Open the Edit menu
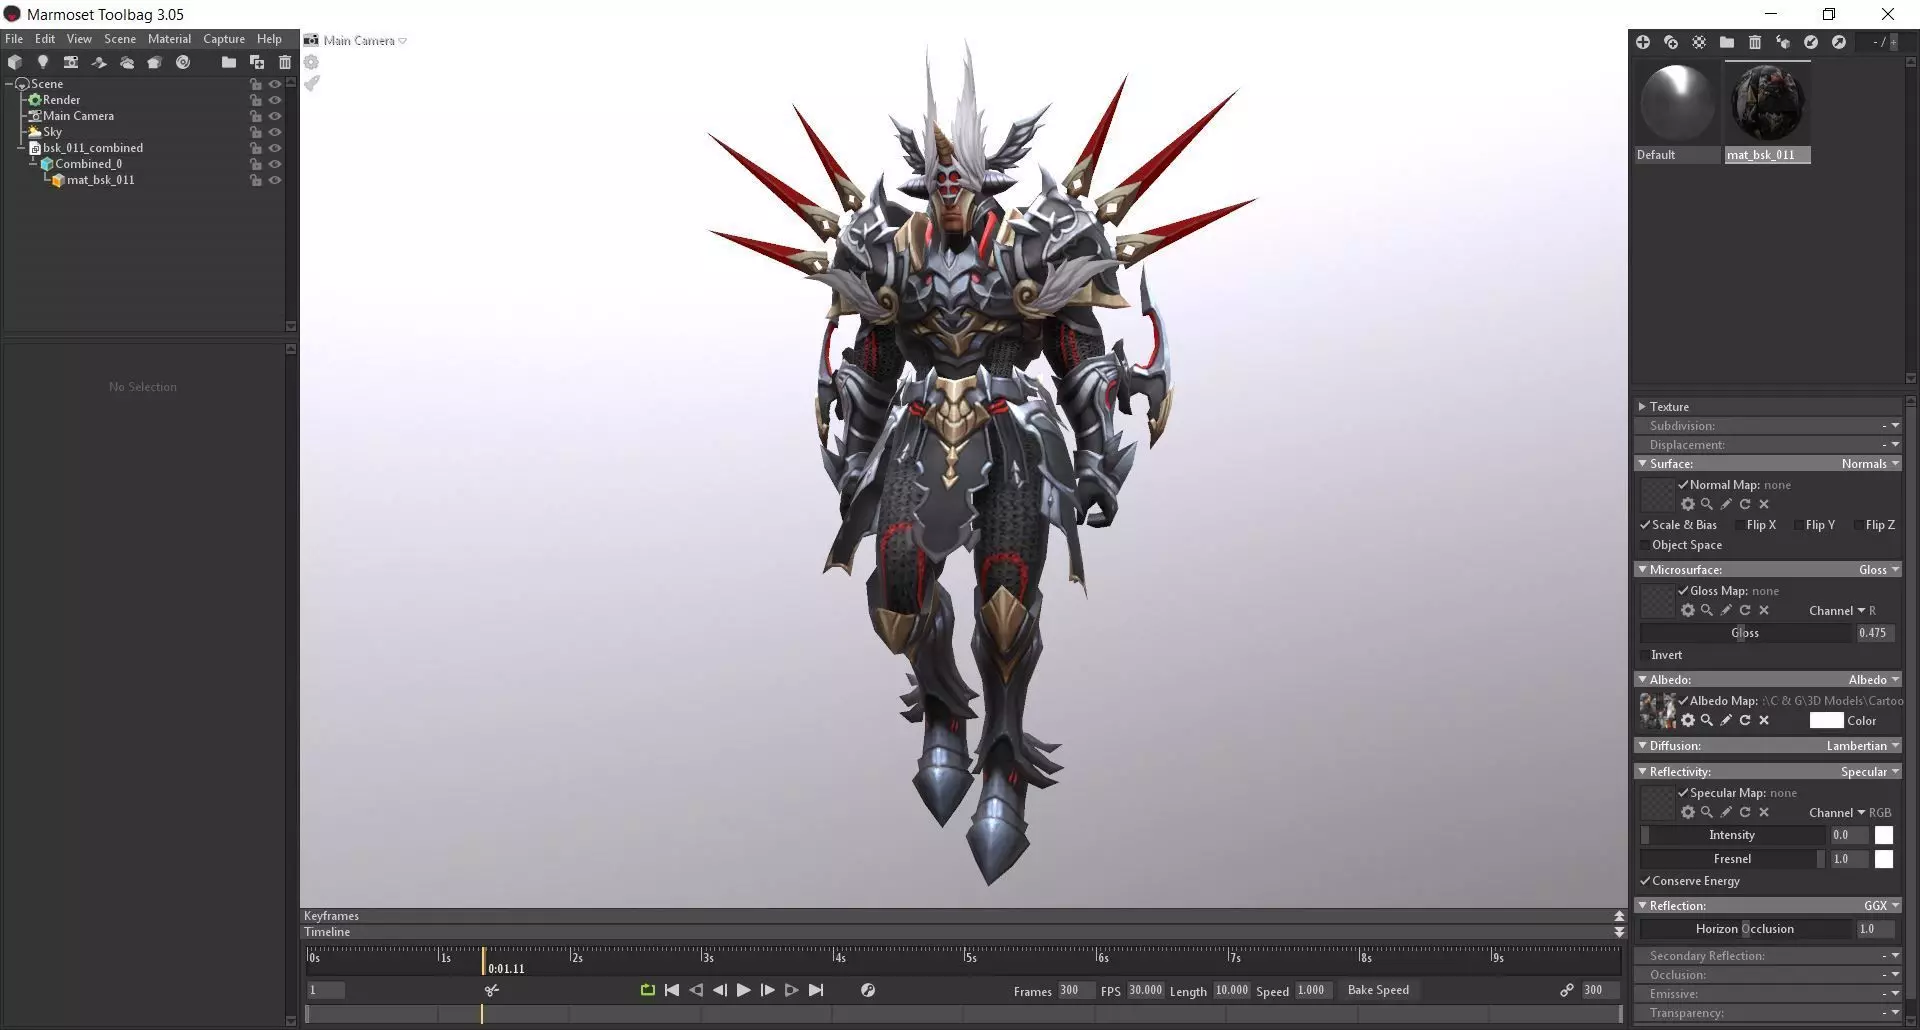Screen dimensions: 1920x1030 point(45,39)
